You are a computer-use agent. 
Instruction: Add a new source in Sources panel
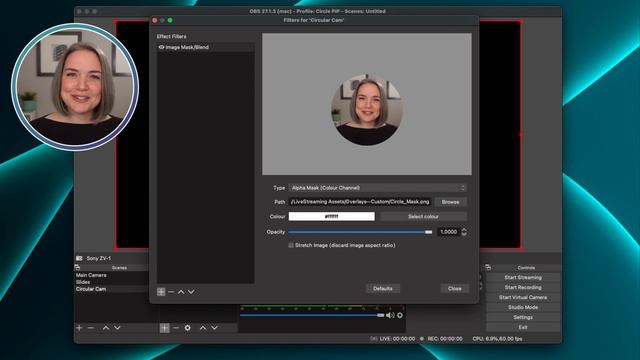pos(164,328)
